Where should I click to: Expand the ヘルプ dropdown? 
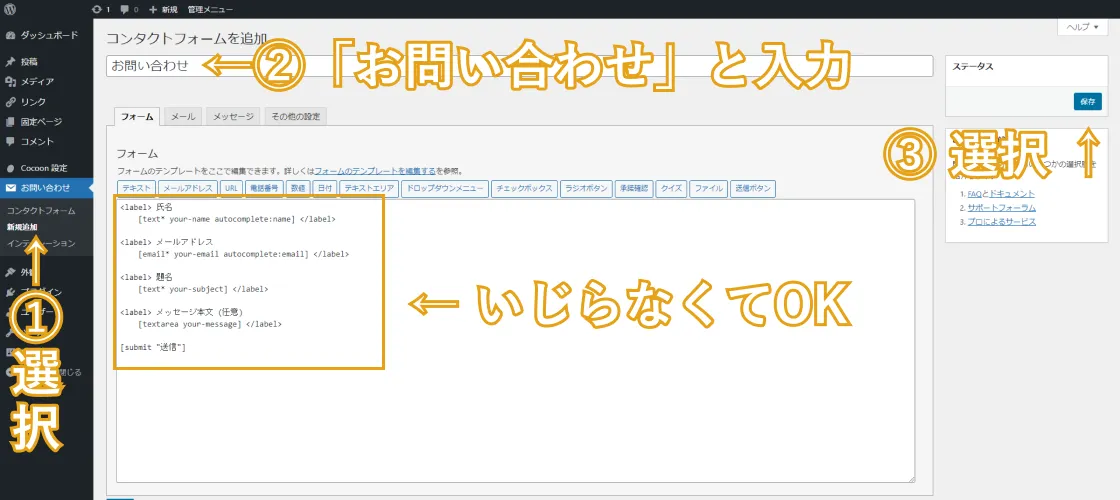coord(1082,27)
